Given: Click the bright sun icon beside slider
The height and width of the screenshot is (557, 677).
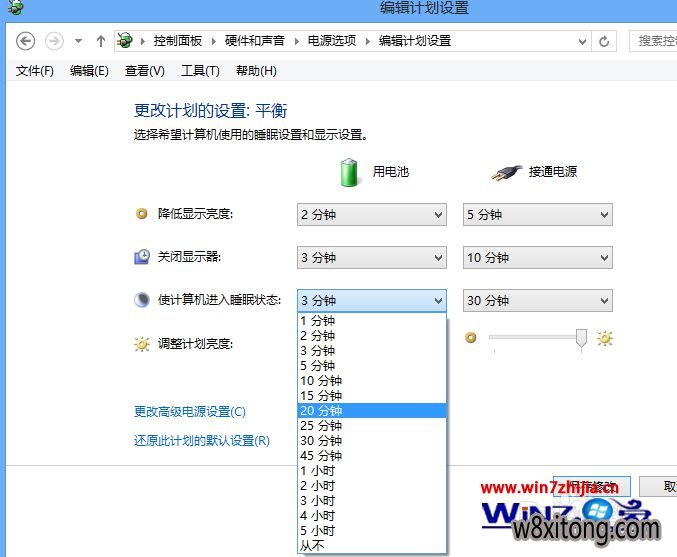Looking at the screenshot, I should [604, 339].
